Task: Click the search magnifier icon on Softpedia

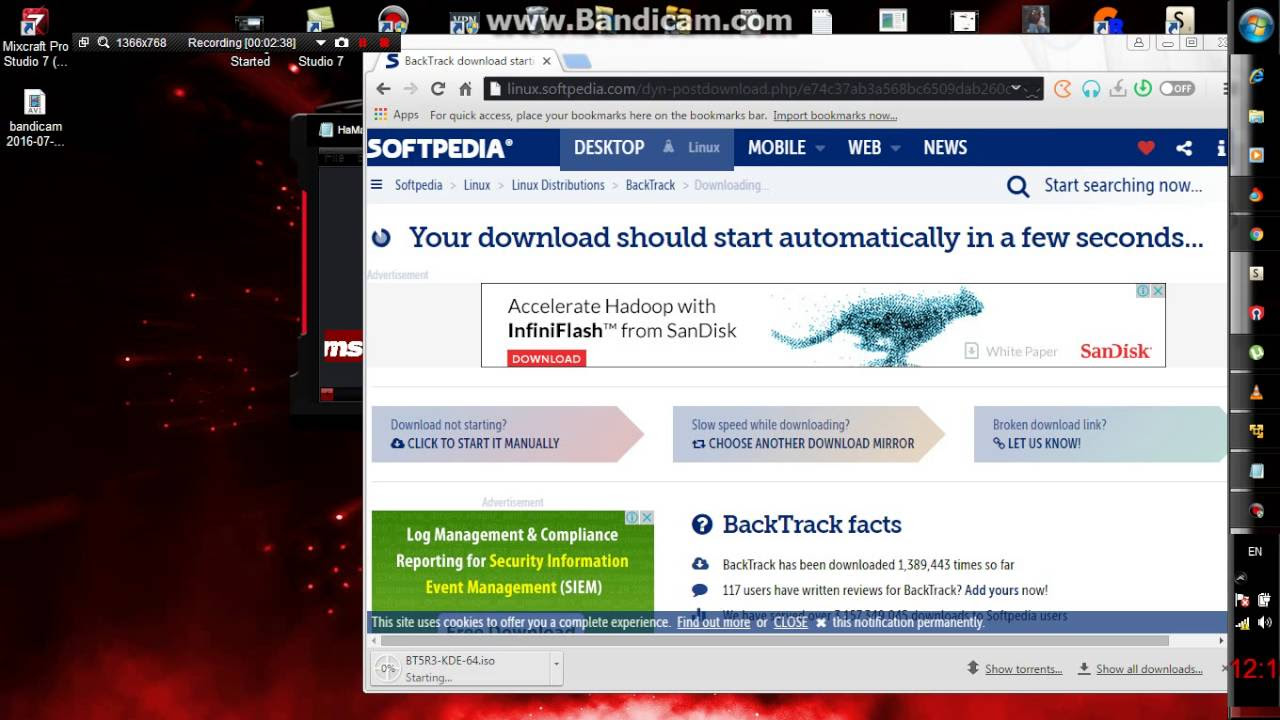Action: tap(1018, 186)
